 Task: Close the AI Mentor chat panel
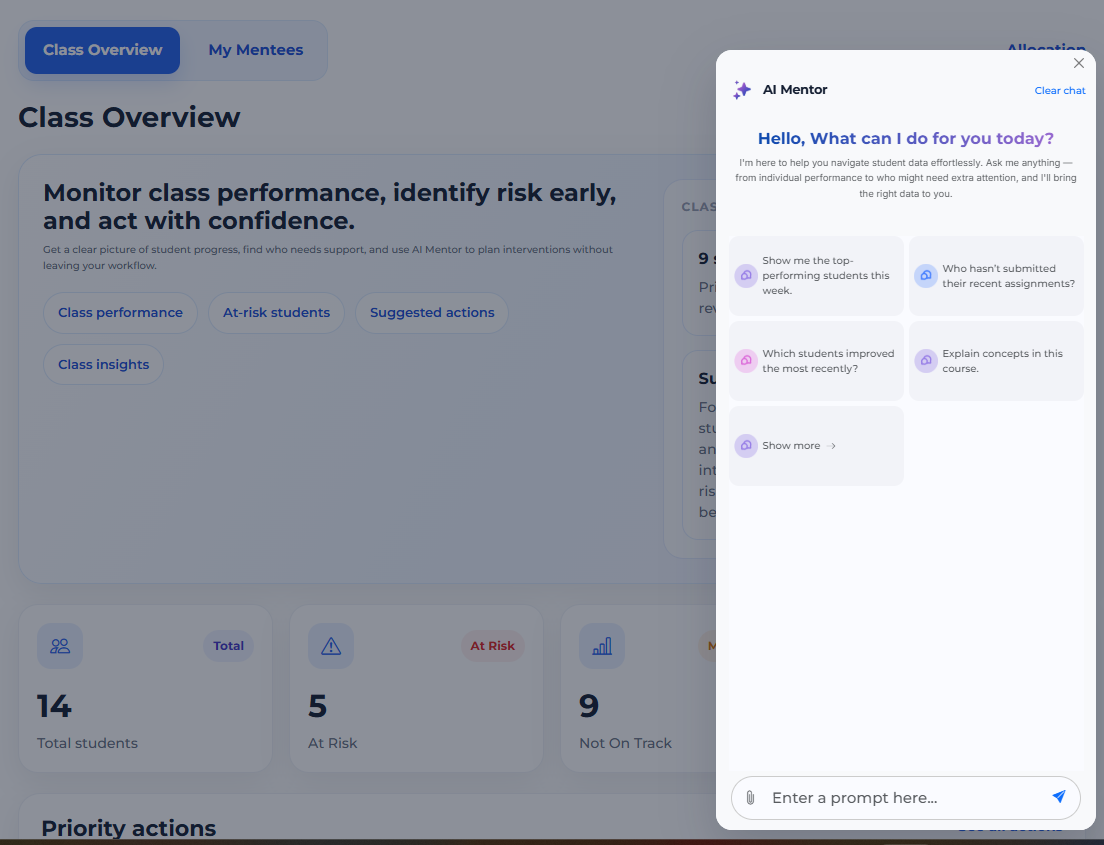point(1078,63)
